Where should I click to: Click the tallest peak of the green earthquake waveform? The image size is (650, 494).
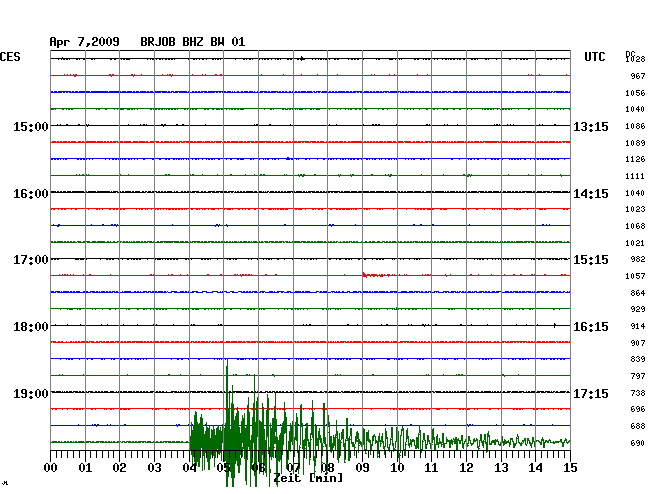[x=227, y=361]
